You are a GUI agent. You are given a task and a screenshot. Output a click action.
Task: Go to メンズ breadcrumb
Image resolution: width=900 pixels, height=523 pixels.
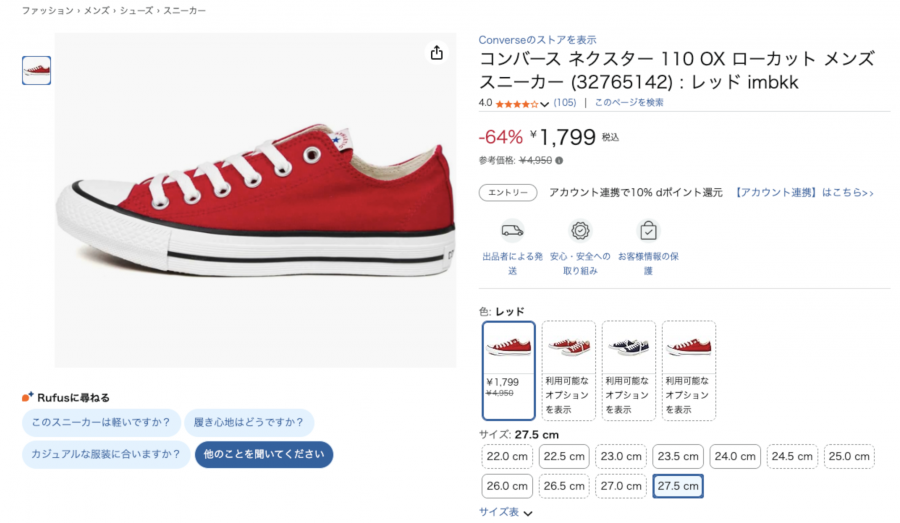(96, 11)
